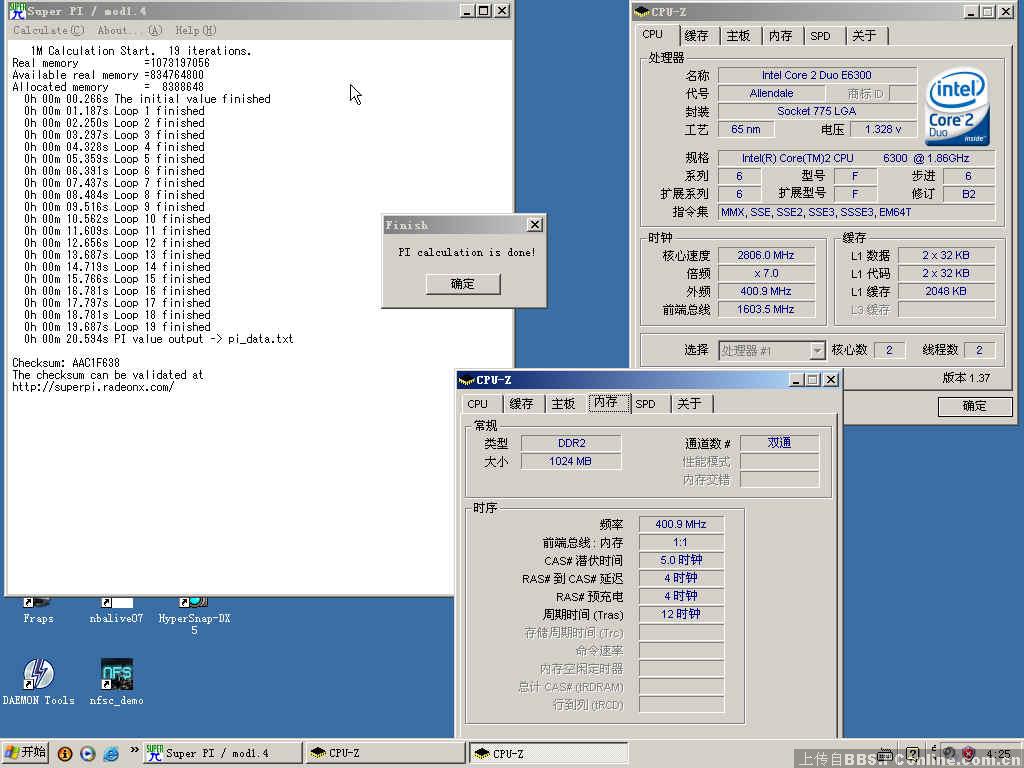Switch to Super PI taskbar button
This screenshot has width=1024, height=768.
[221, 753]
